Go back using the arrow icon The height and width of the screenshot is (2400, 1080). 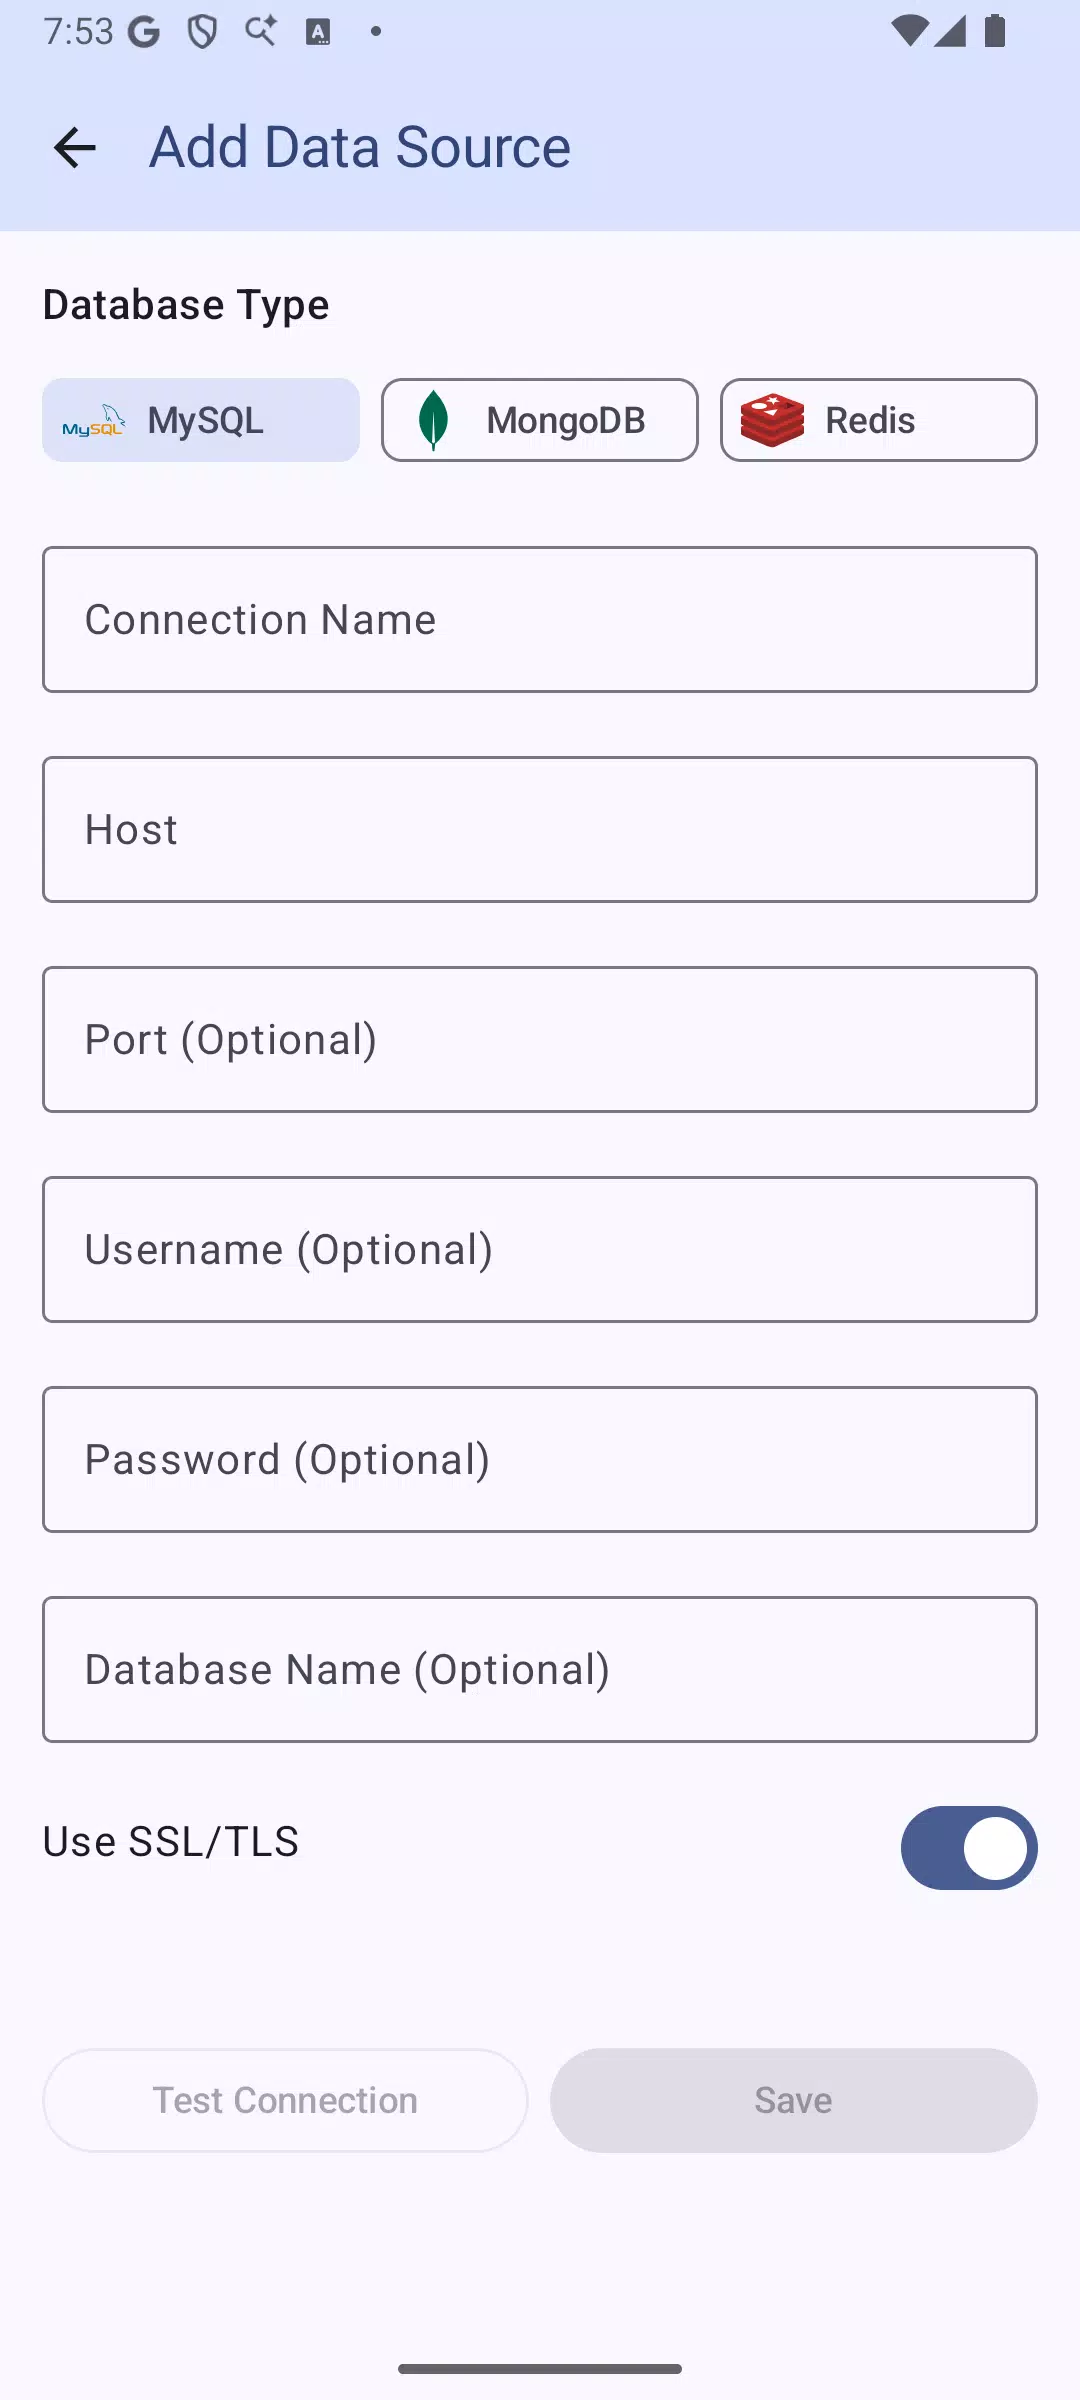pos(75,148)
